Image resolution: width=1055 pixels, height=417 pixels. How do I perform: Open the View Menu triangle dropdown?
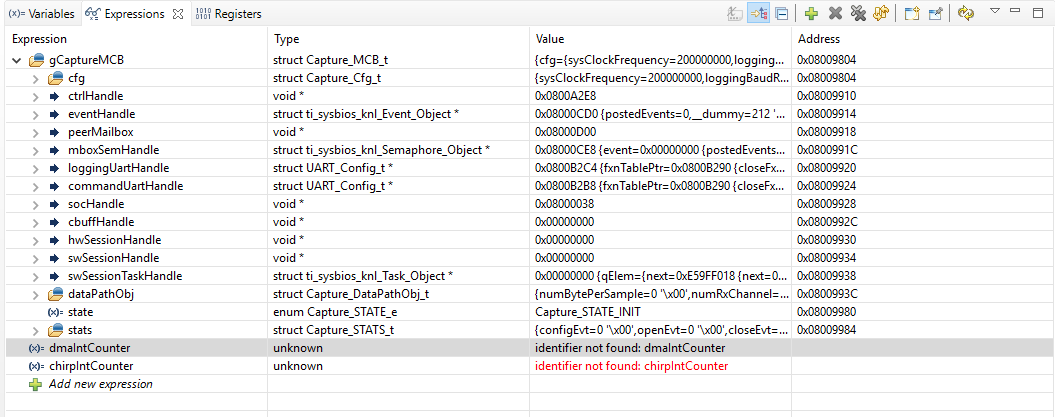tap(995, 11)
